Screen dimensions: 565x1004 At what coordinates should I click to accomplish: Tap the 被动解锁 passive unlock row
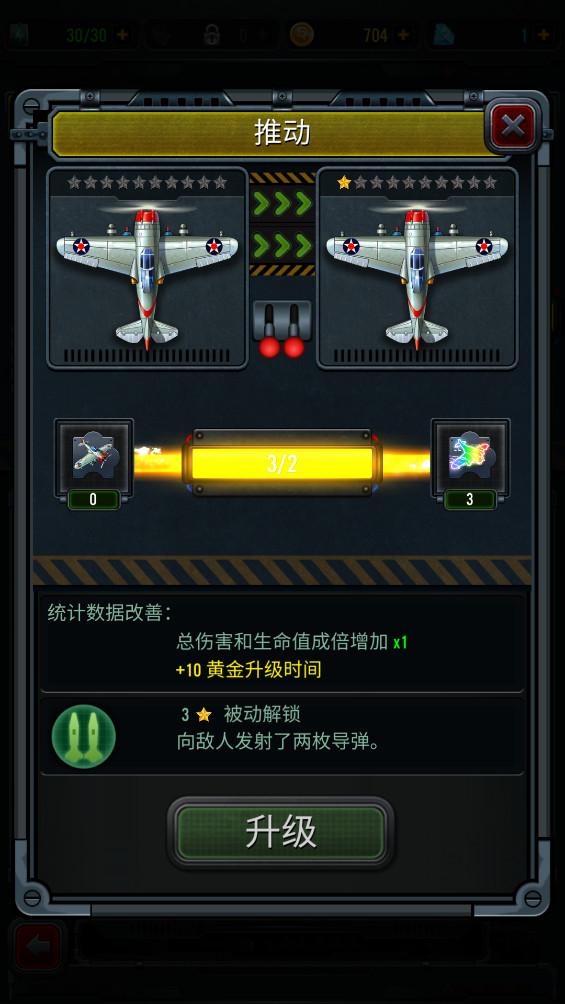(x=282, y=736)
